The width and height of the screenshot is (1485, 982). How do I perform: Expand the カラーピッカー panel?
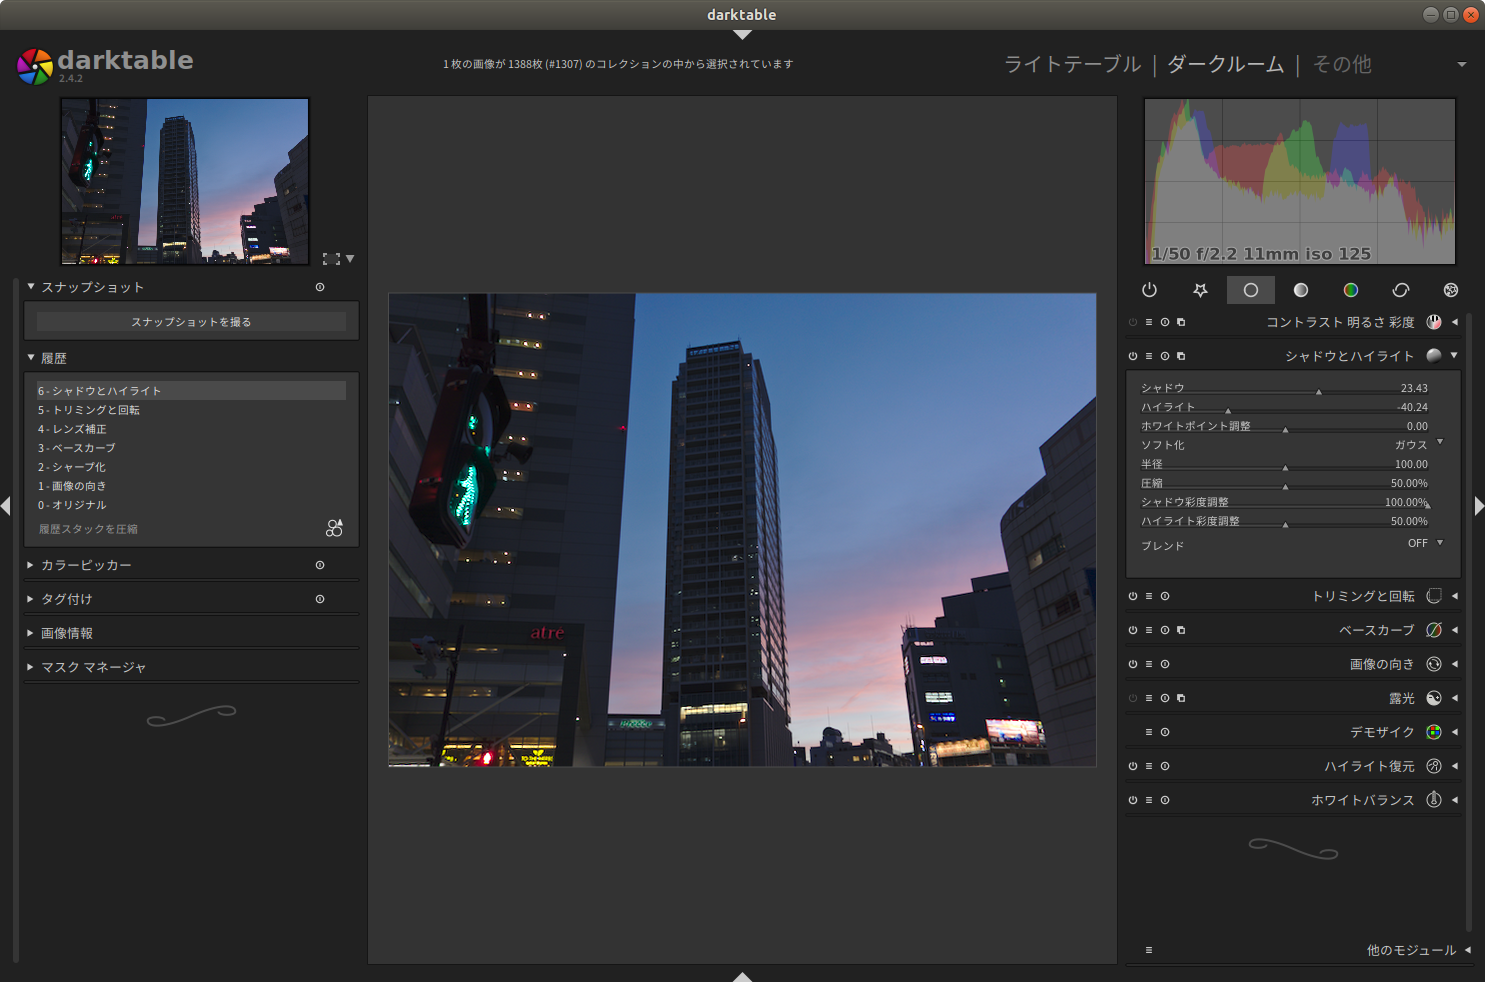coord(86,565)
